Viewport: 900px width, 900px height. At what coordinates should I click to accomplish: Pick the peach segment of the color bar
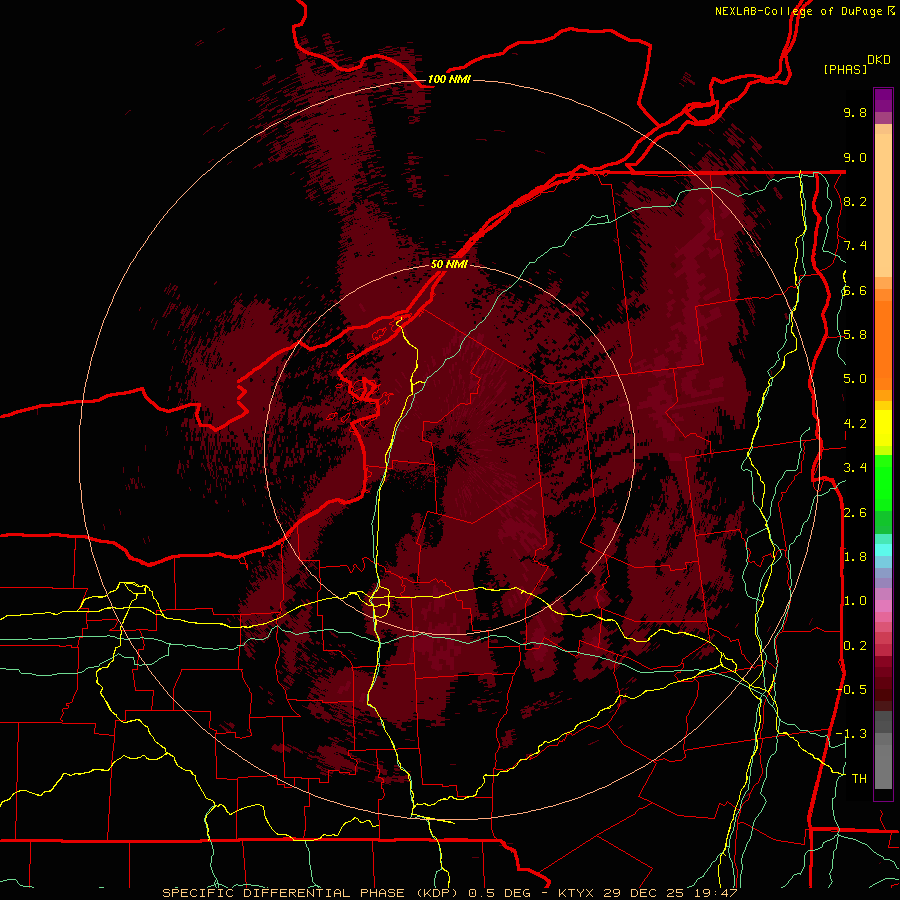883,205
